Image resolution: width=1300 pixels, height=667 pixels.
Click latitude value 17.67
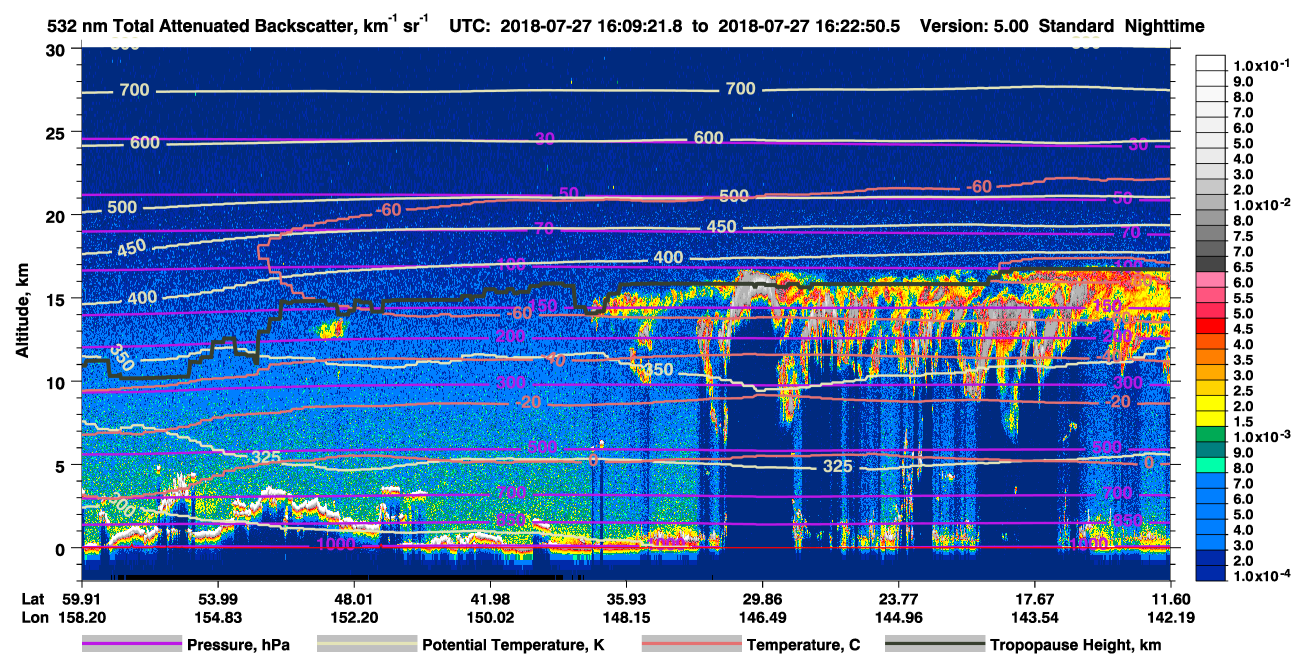point(1035,598)
